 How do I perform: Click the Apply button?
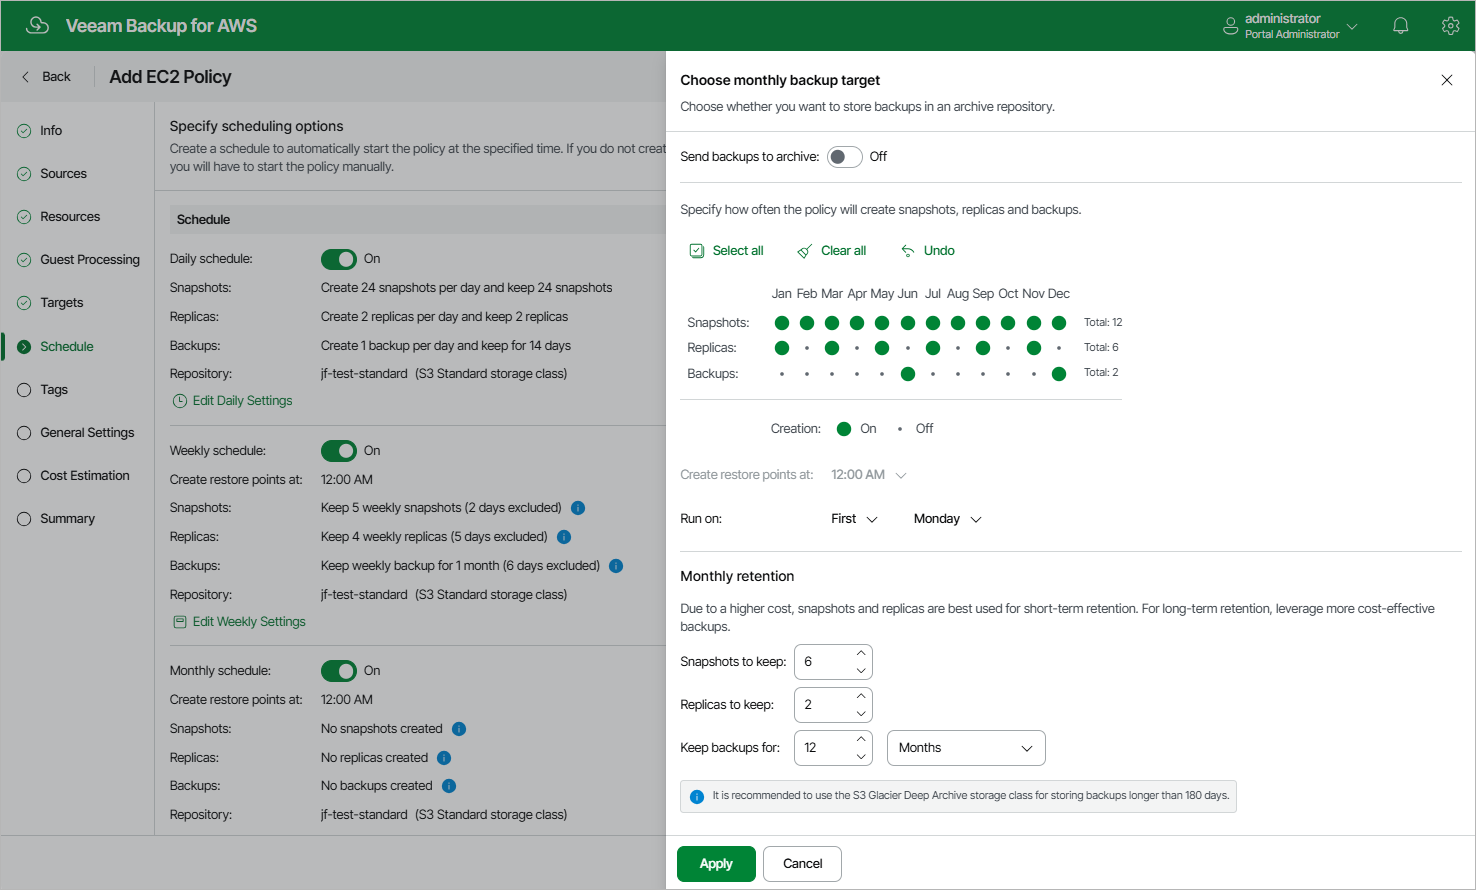(x=716, y=864)
